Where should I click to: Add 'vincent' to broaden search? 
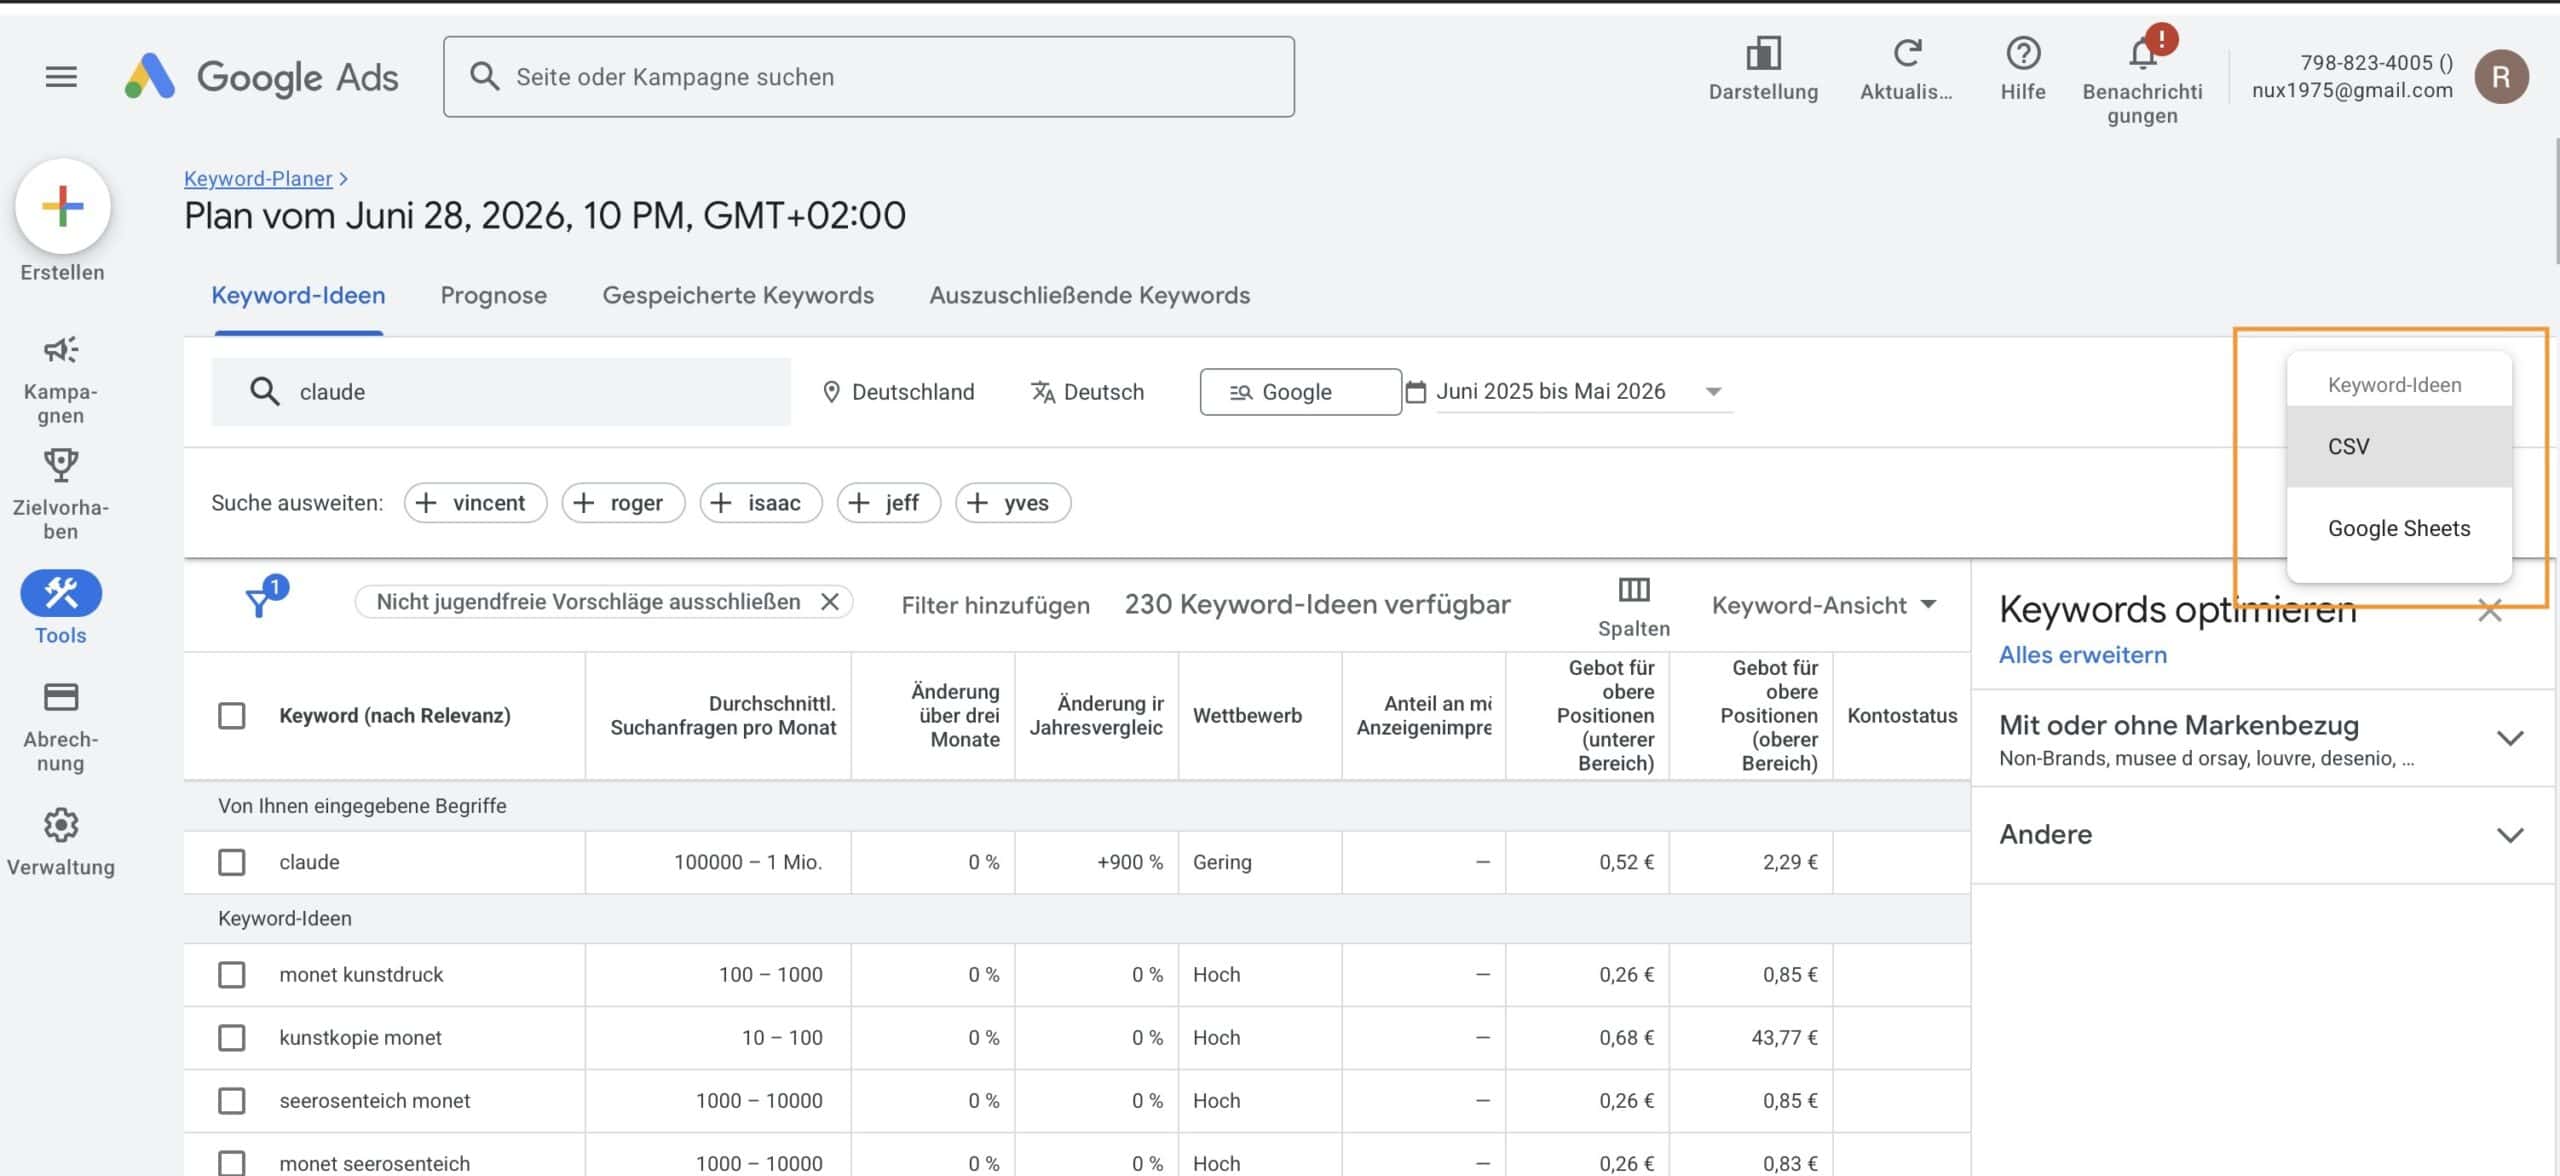[x=475, y=503]
